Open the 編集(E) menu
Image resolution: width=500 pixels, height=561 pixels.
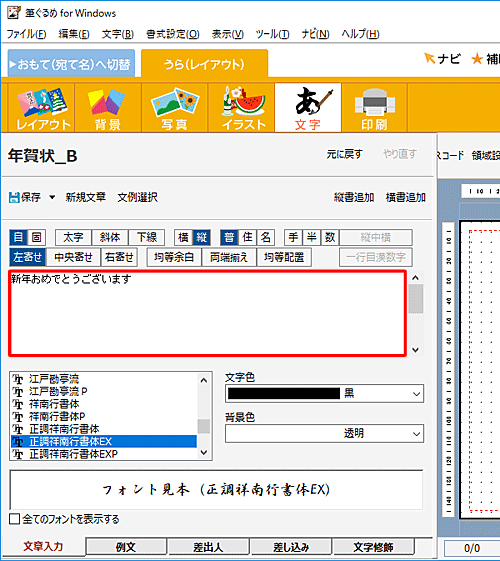74,34
